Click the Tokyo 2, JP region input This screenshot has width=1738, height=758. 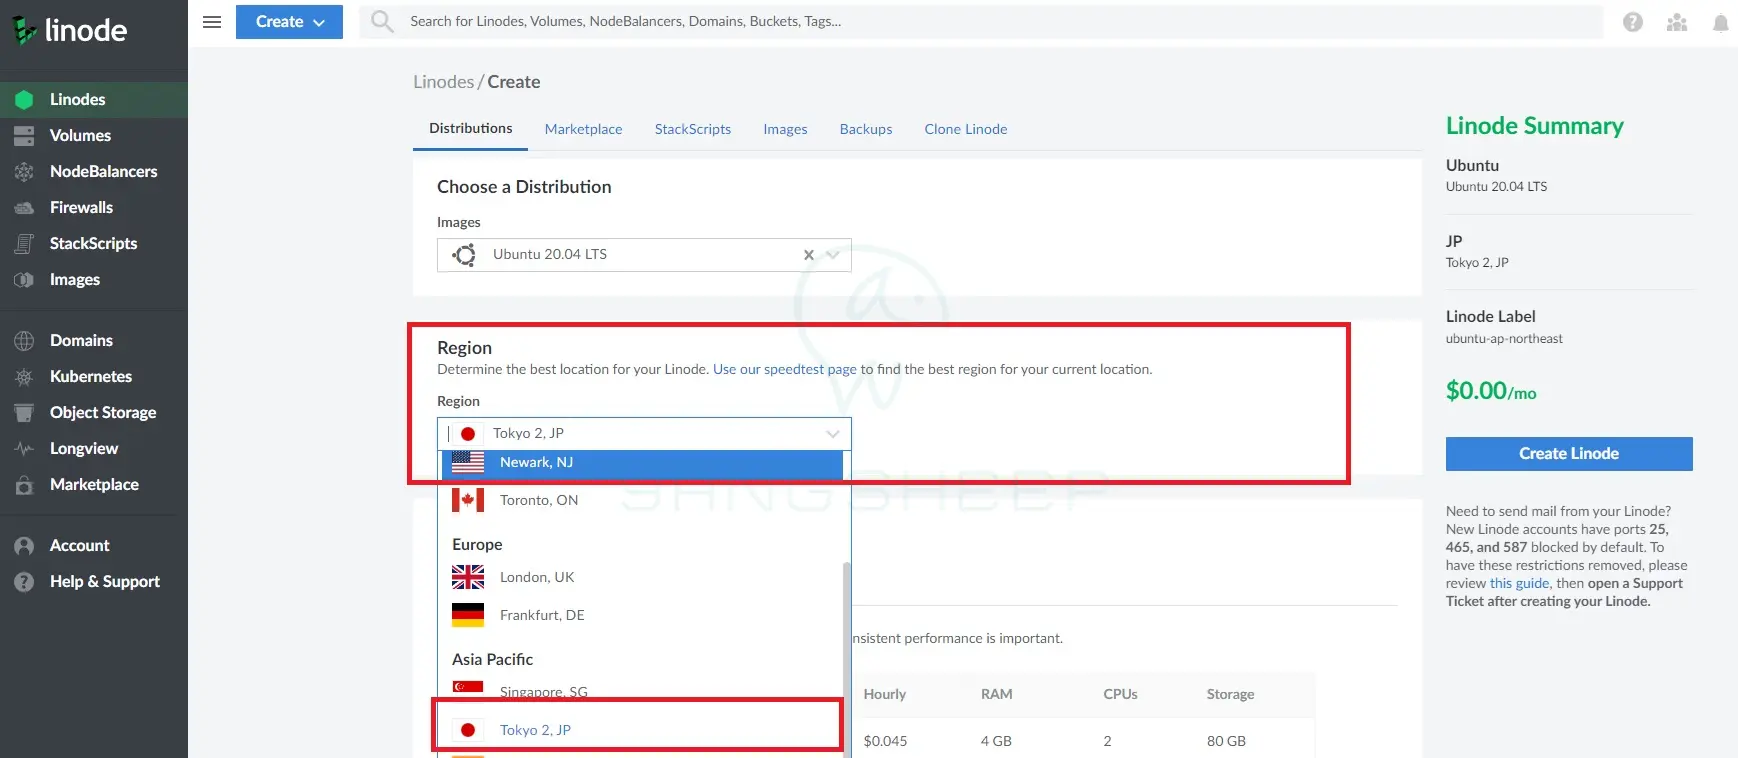pyautogui.click(x=644, y=434)
